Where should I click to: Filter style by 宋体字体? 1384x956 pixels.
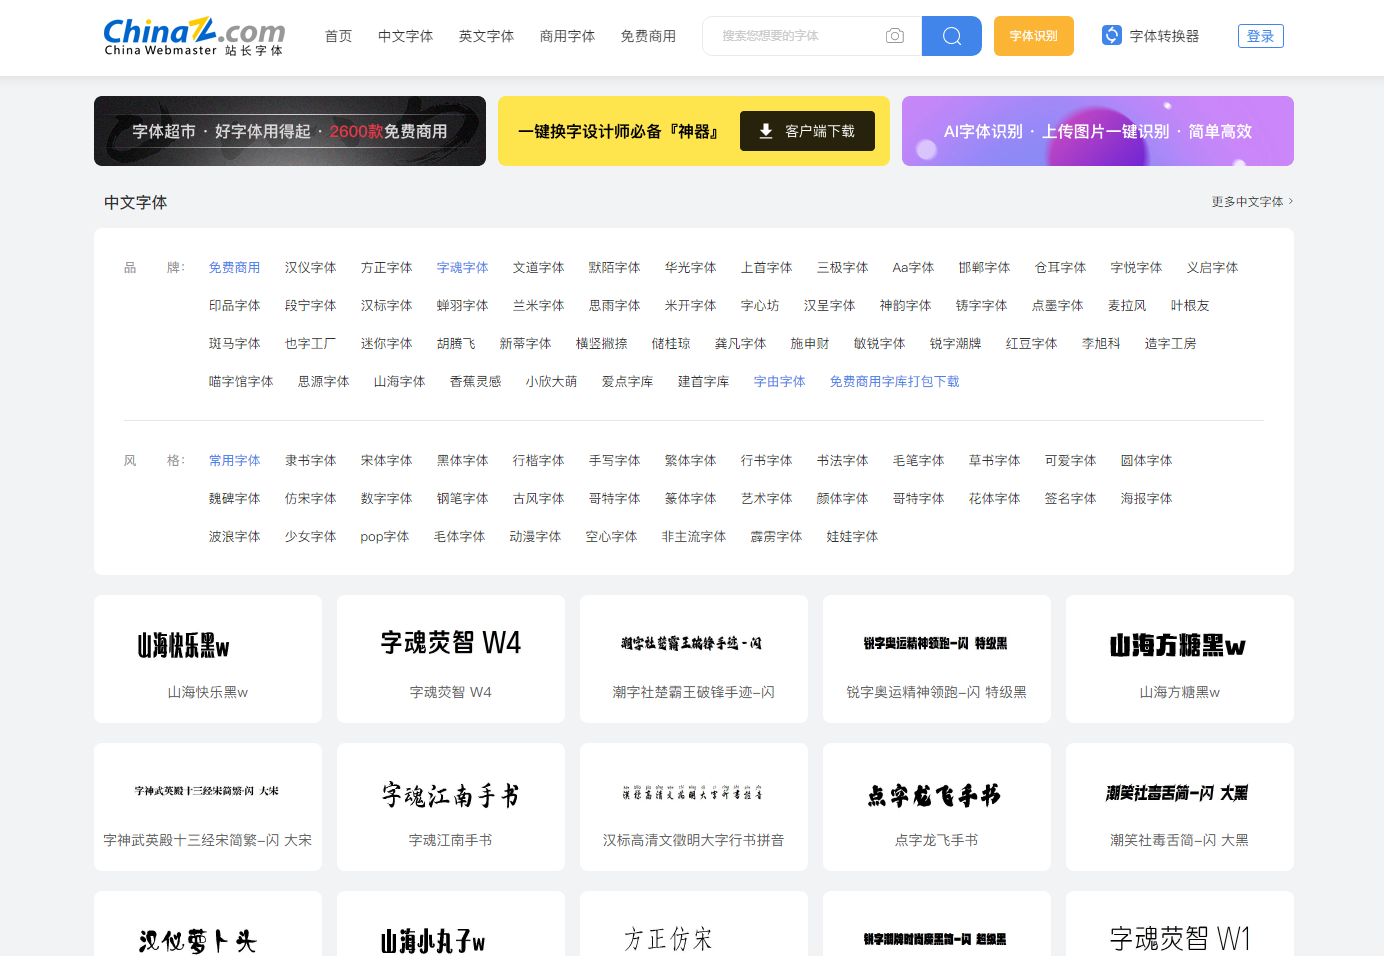coord(387,460)
